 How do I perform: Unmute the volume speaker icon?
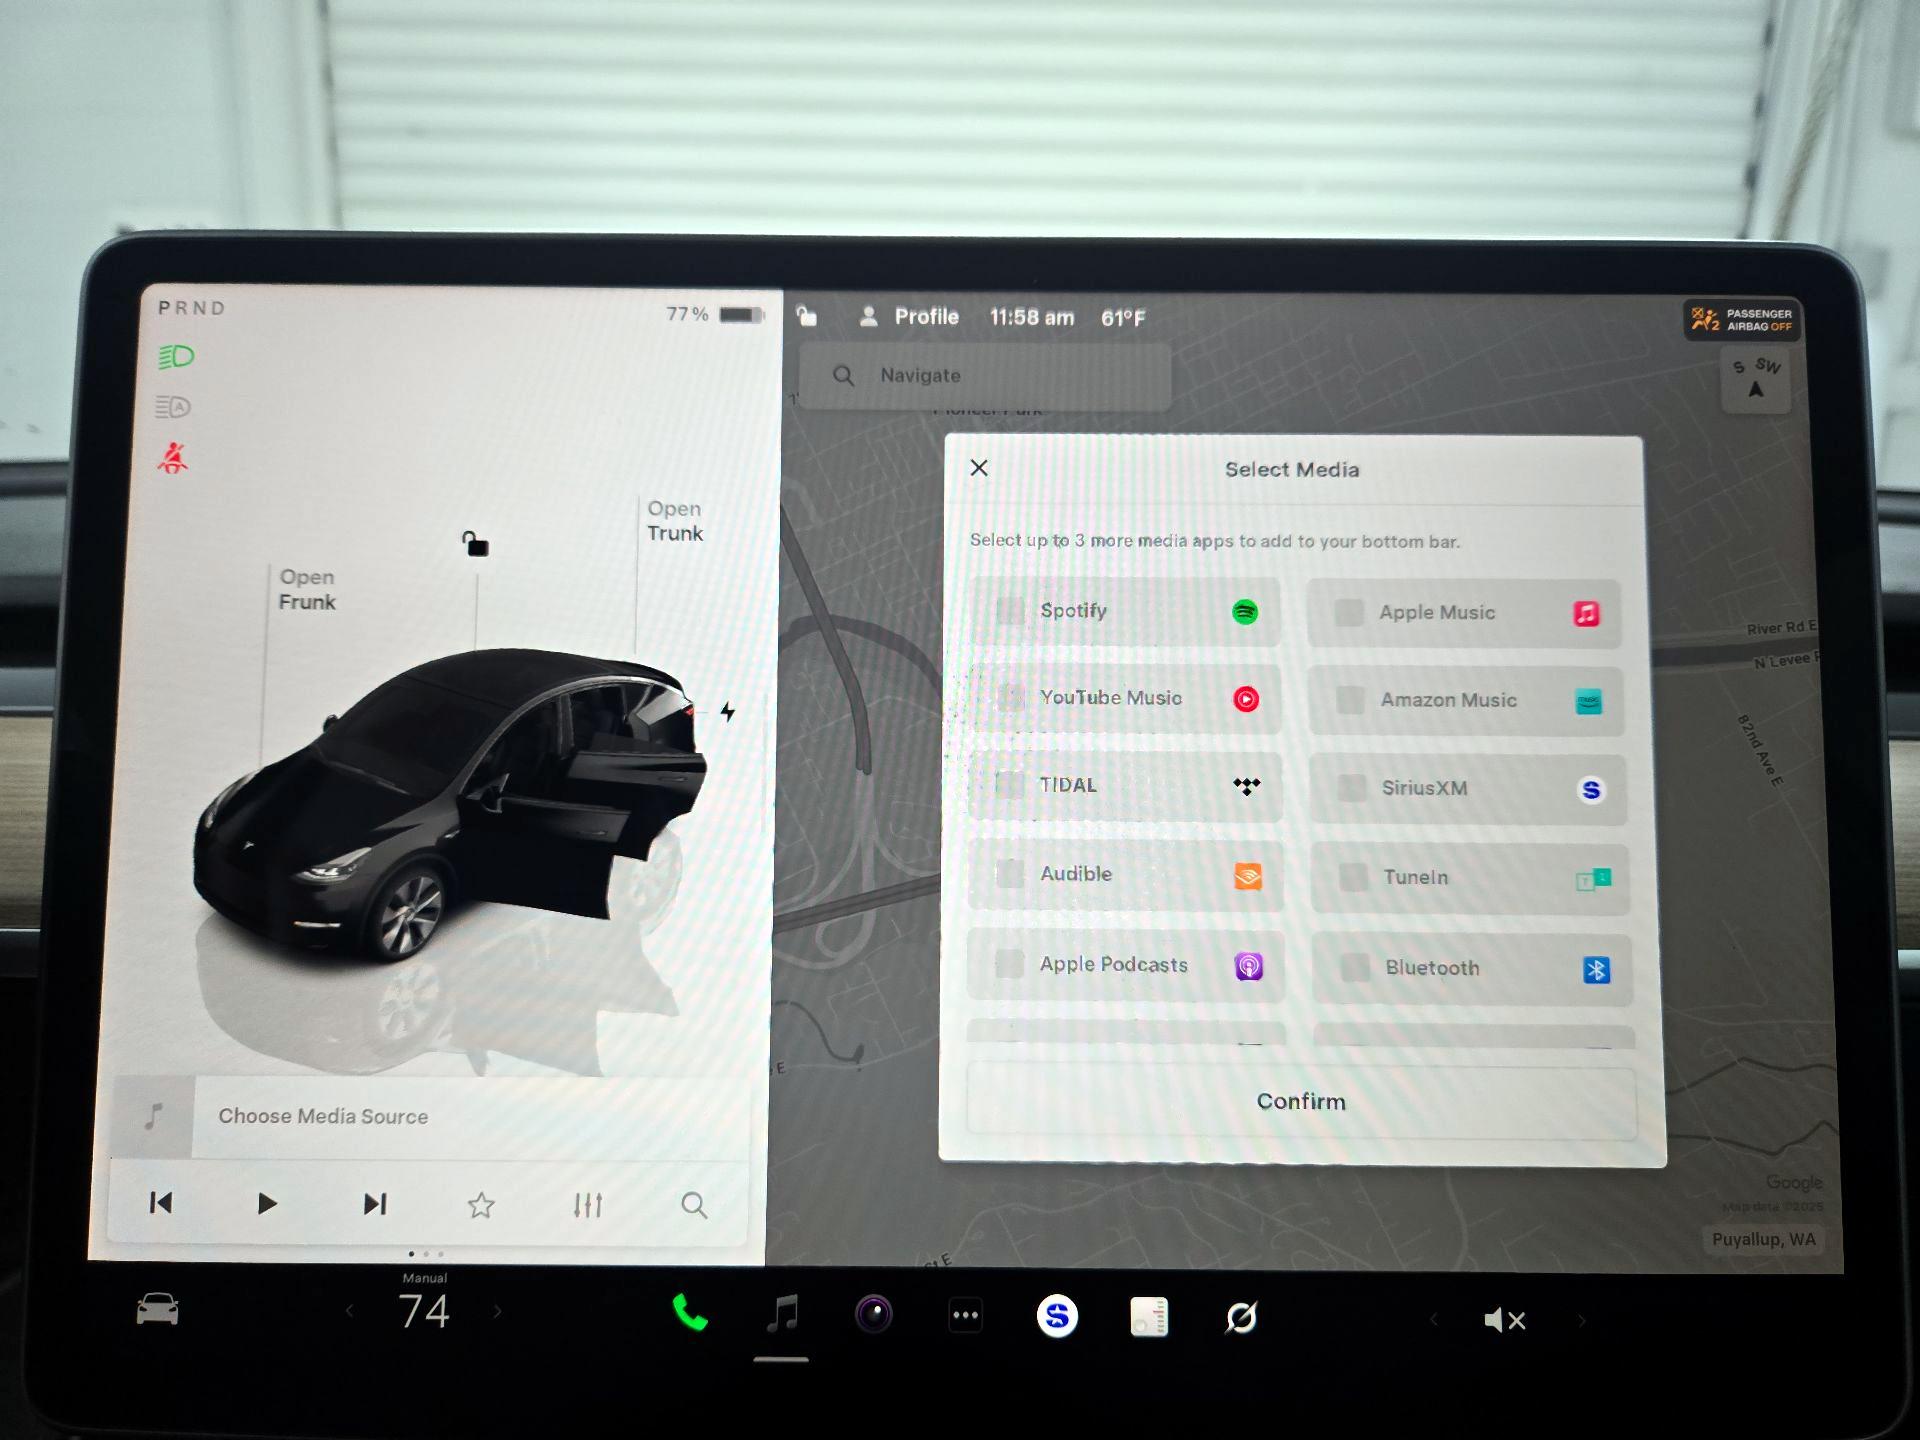1503,1320
